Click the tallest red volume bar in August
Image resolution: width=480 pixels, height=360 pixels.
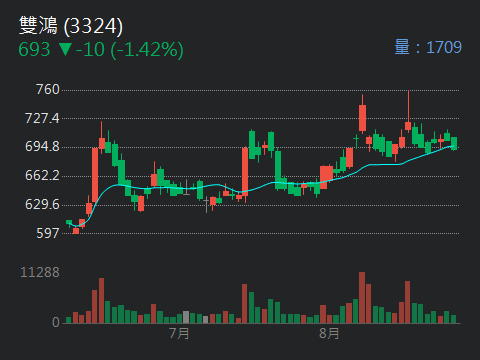pyautogui.click(x=362, y=298)
